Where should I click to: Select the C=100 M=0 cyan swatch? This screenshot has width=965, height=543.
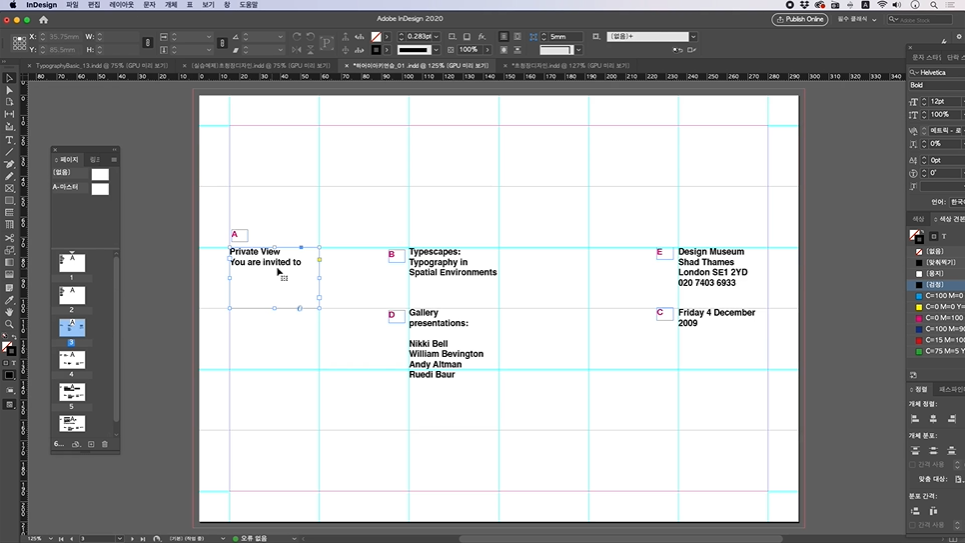[937, 296]
